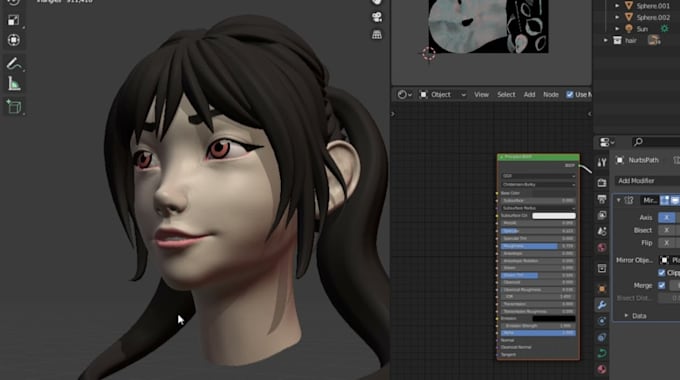Switch viewport to orthographic/perspective grid icon
680x380 pixels.
377,35
